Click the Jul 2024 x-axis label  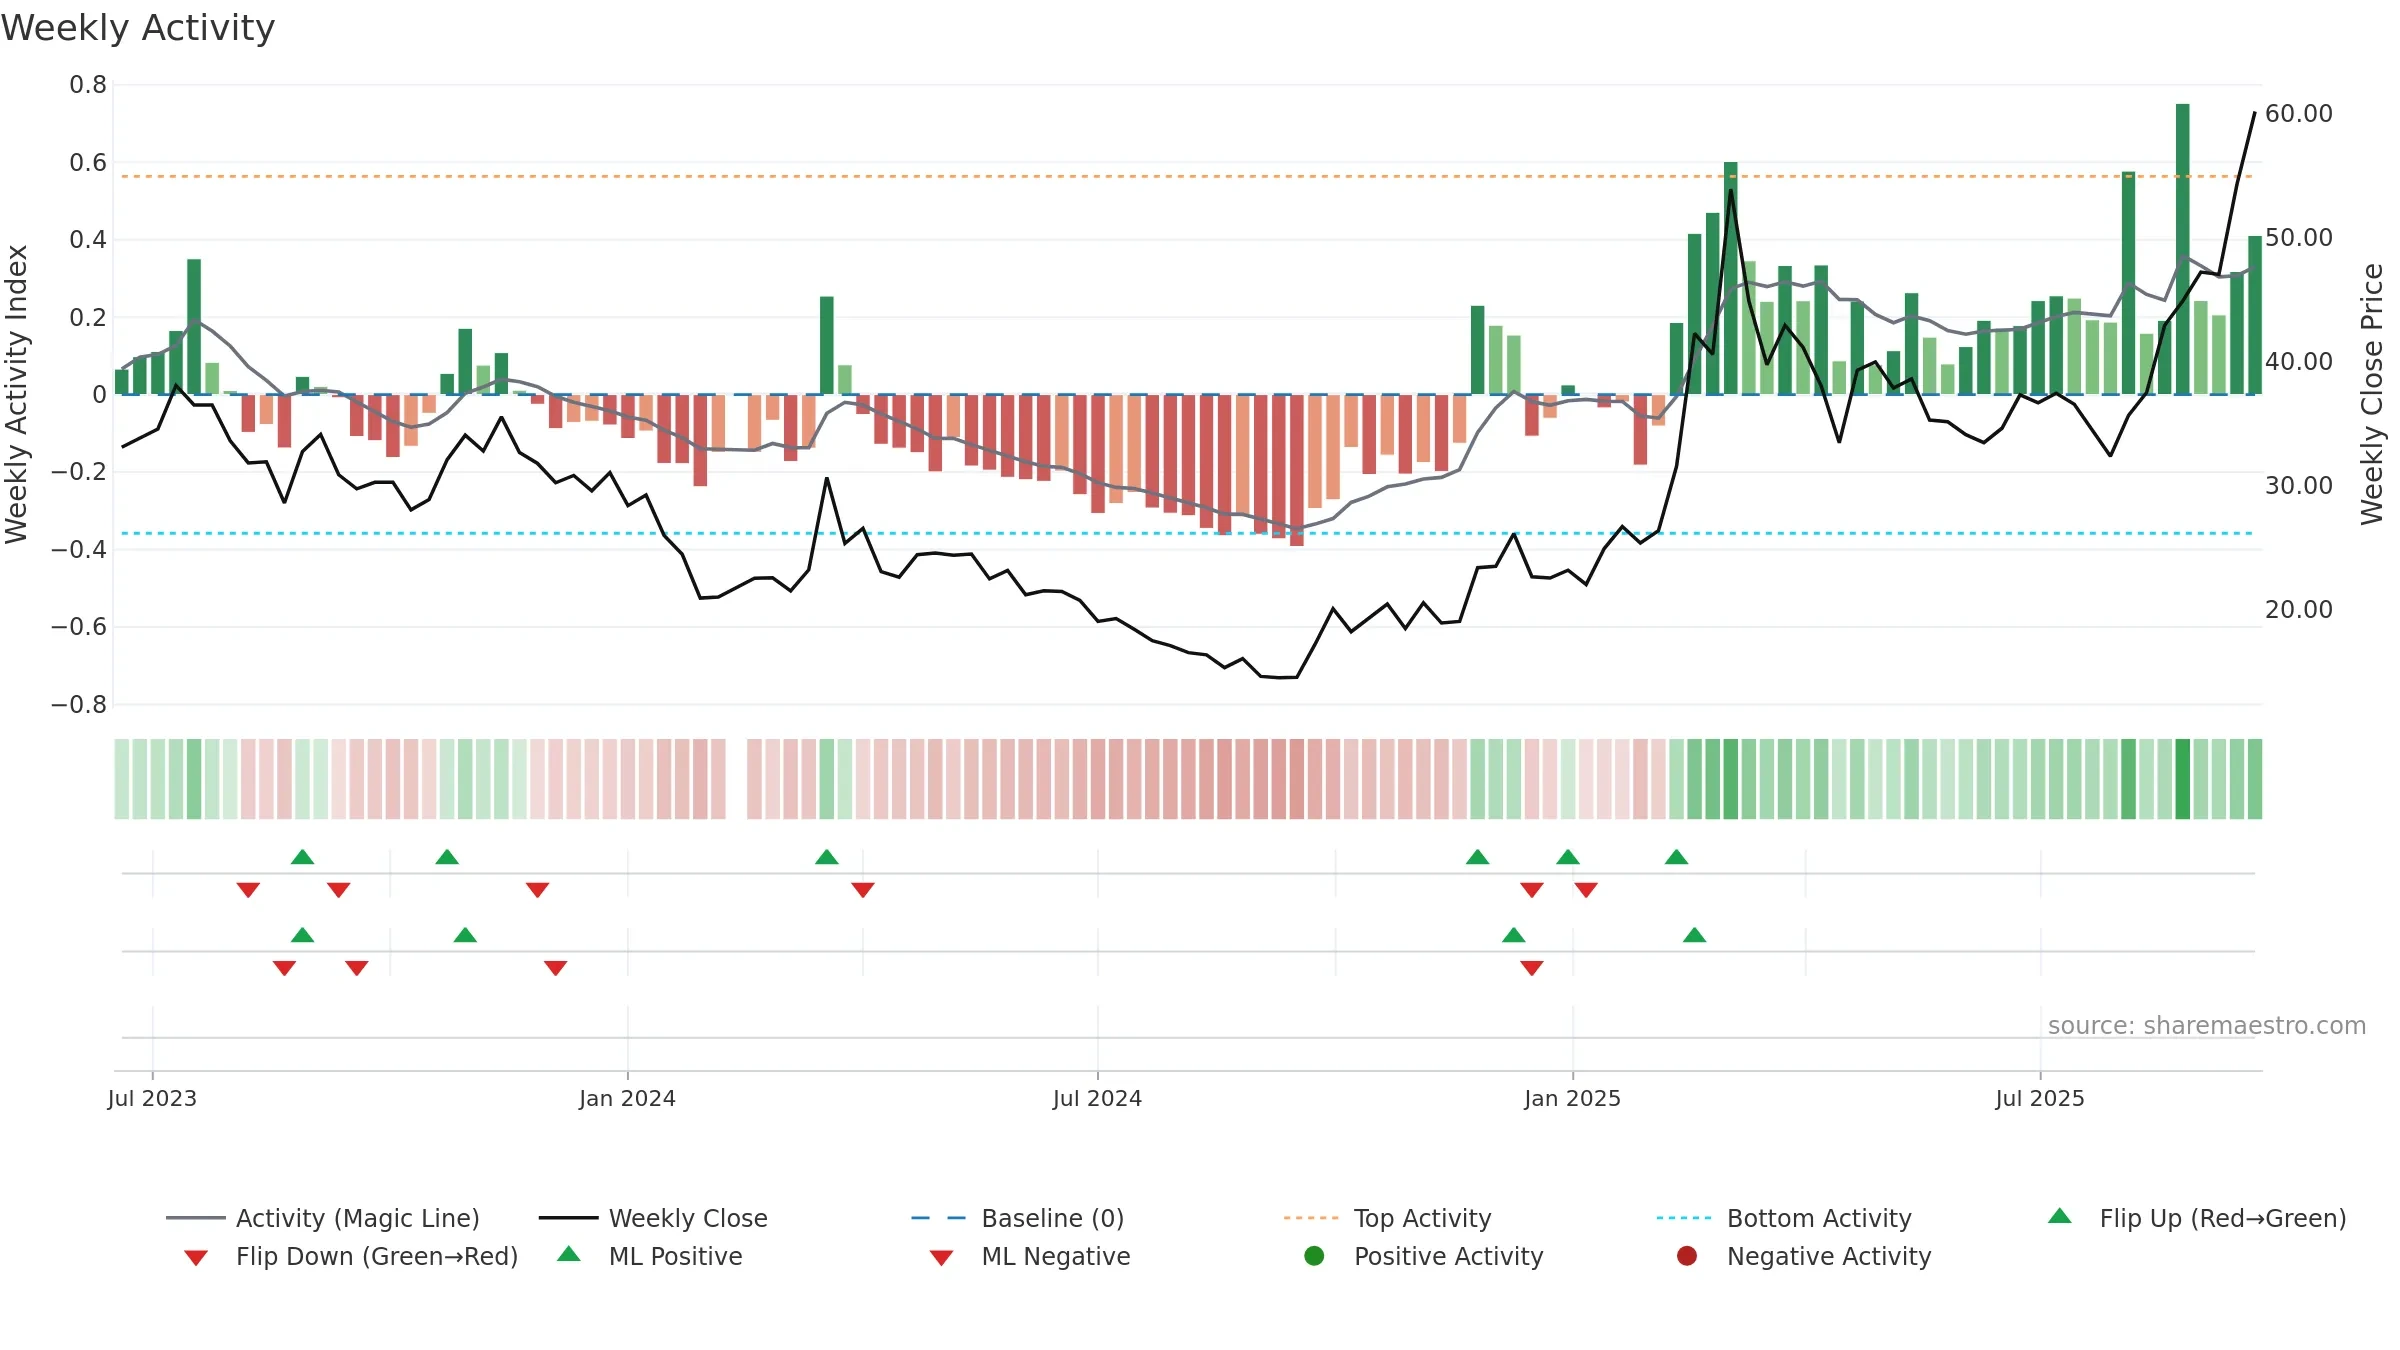[x=1097, y=1098]
